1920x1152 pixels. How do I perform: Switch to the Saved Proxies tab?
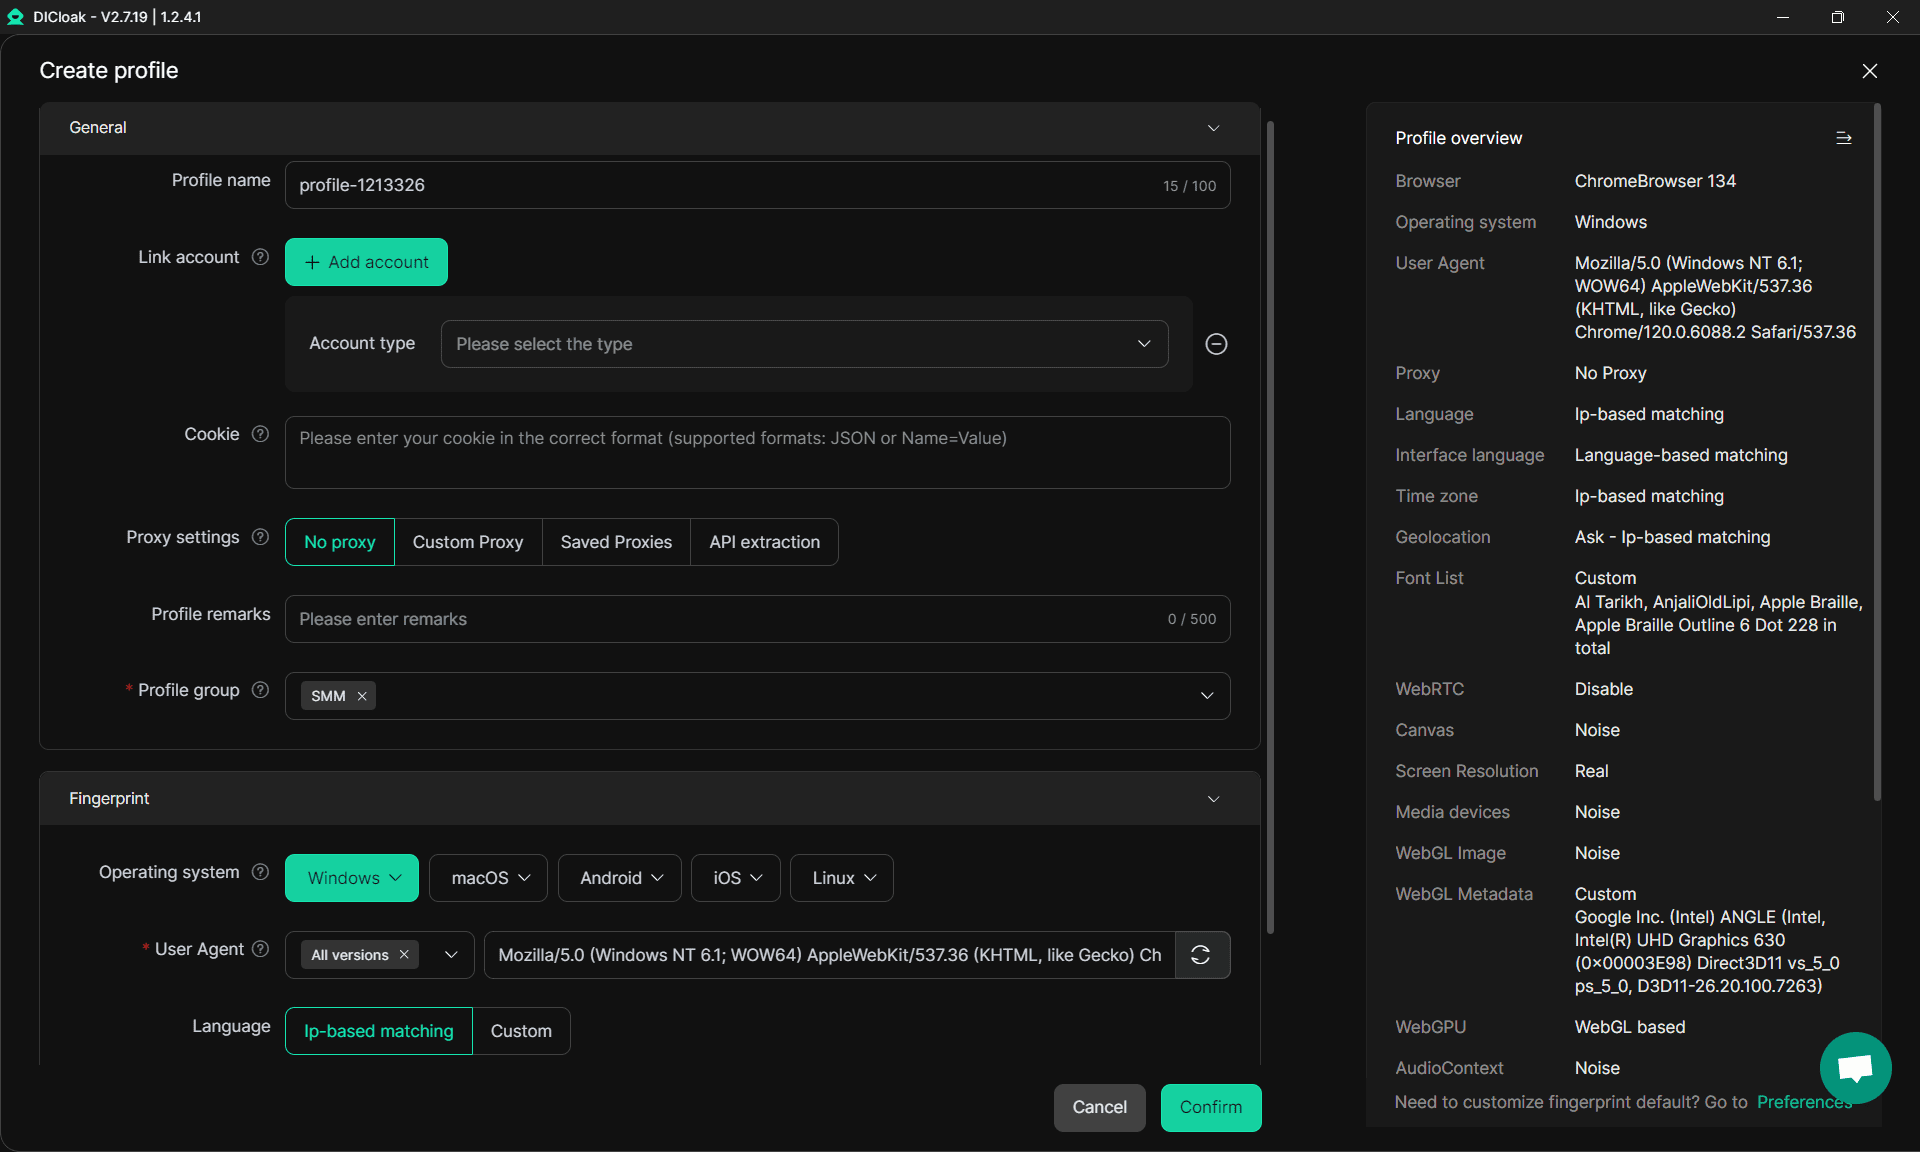point(616,541)
